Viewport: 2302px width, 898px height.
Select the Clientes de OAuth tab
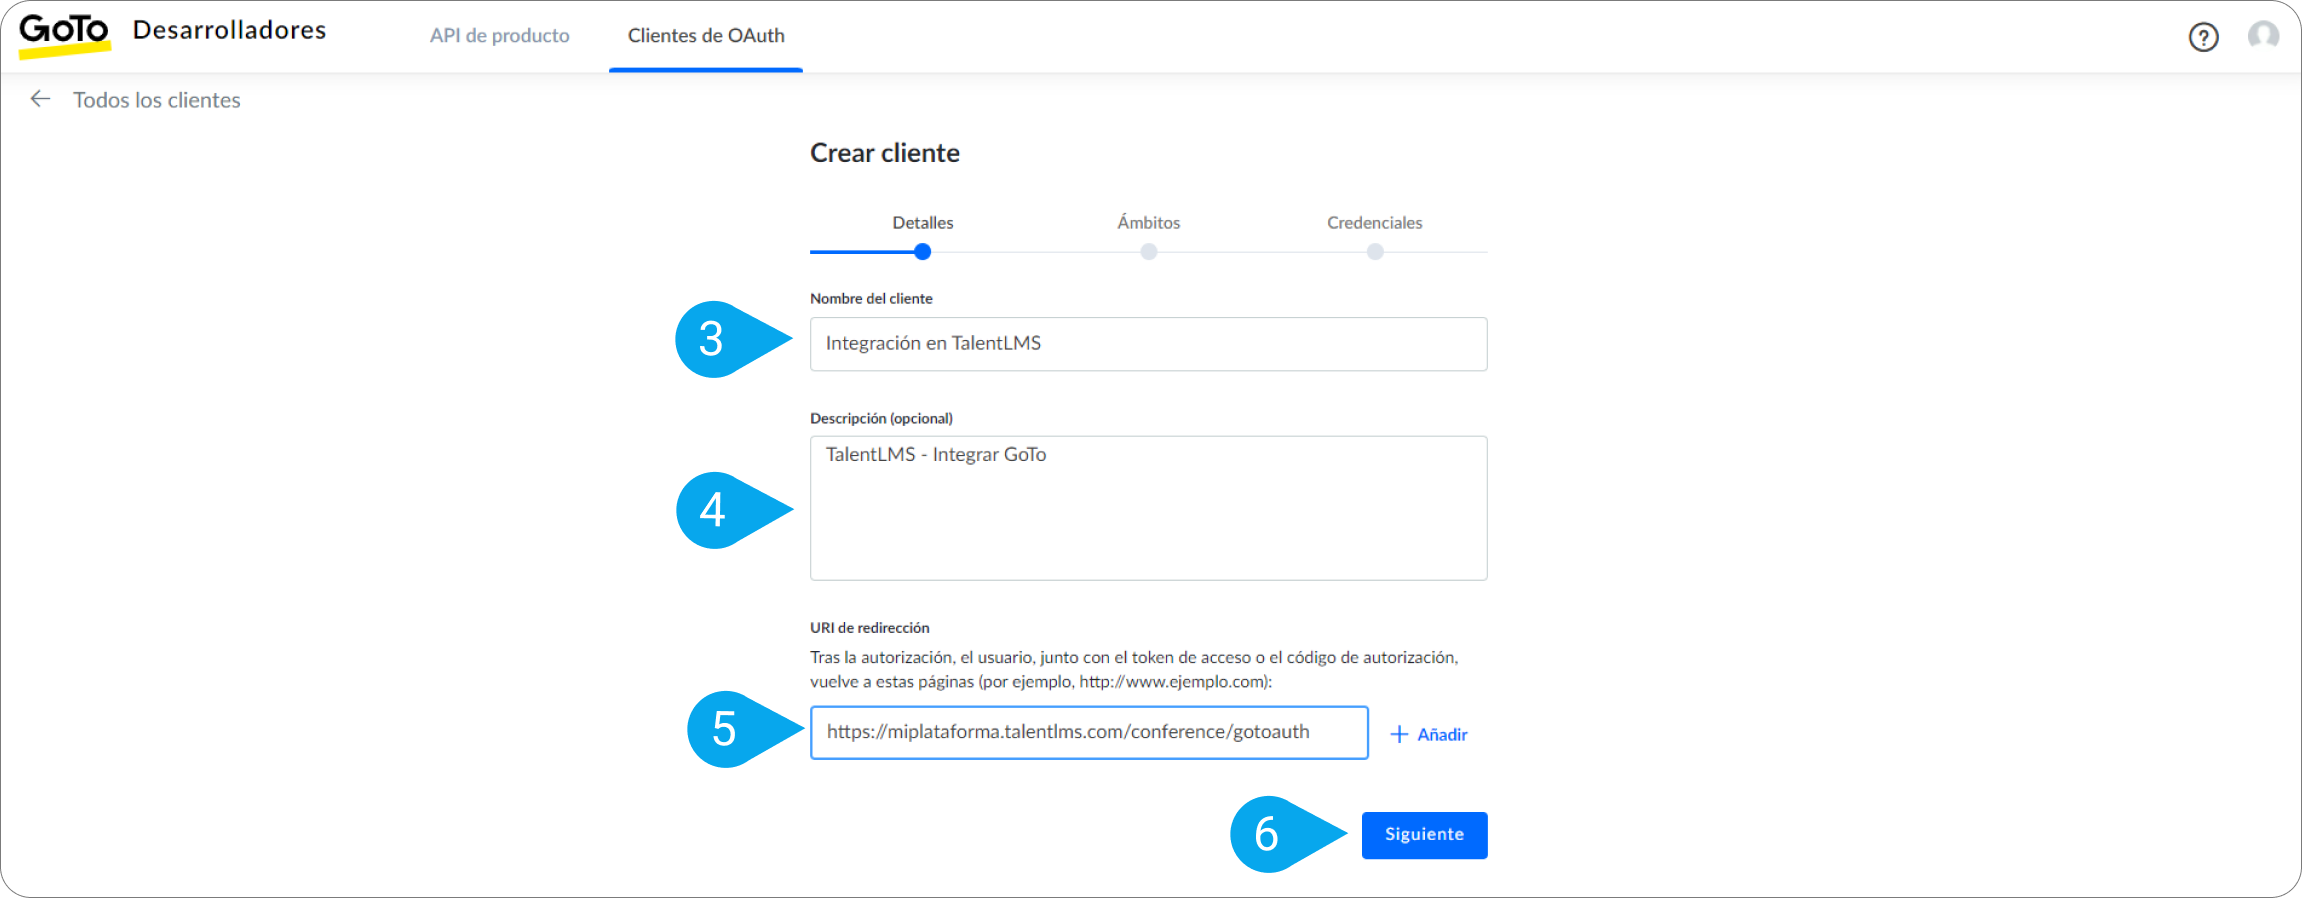[x=706, y=35]
